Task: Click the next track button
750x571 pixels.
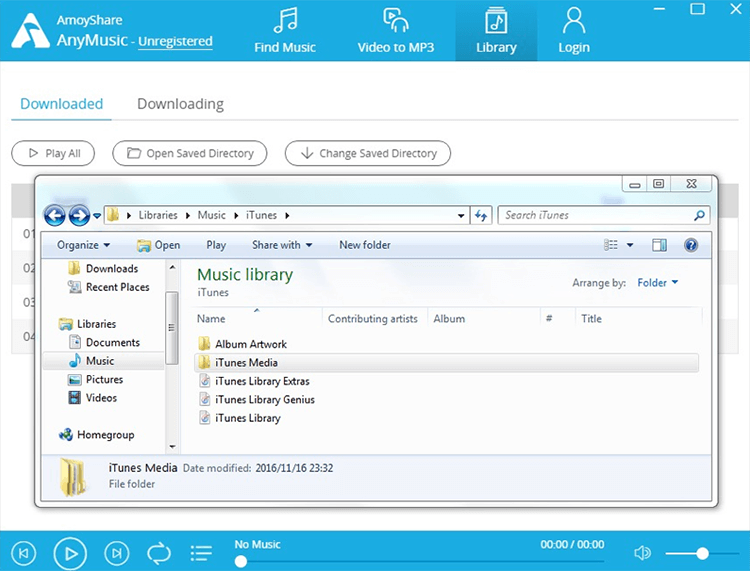Action: pos(116,553)
